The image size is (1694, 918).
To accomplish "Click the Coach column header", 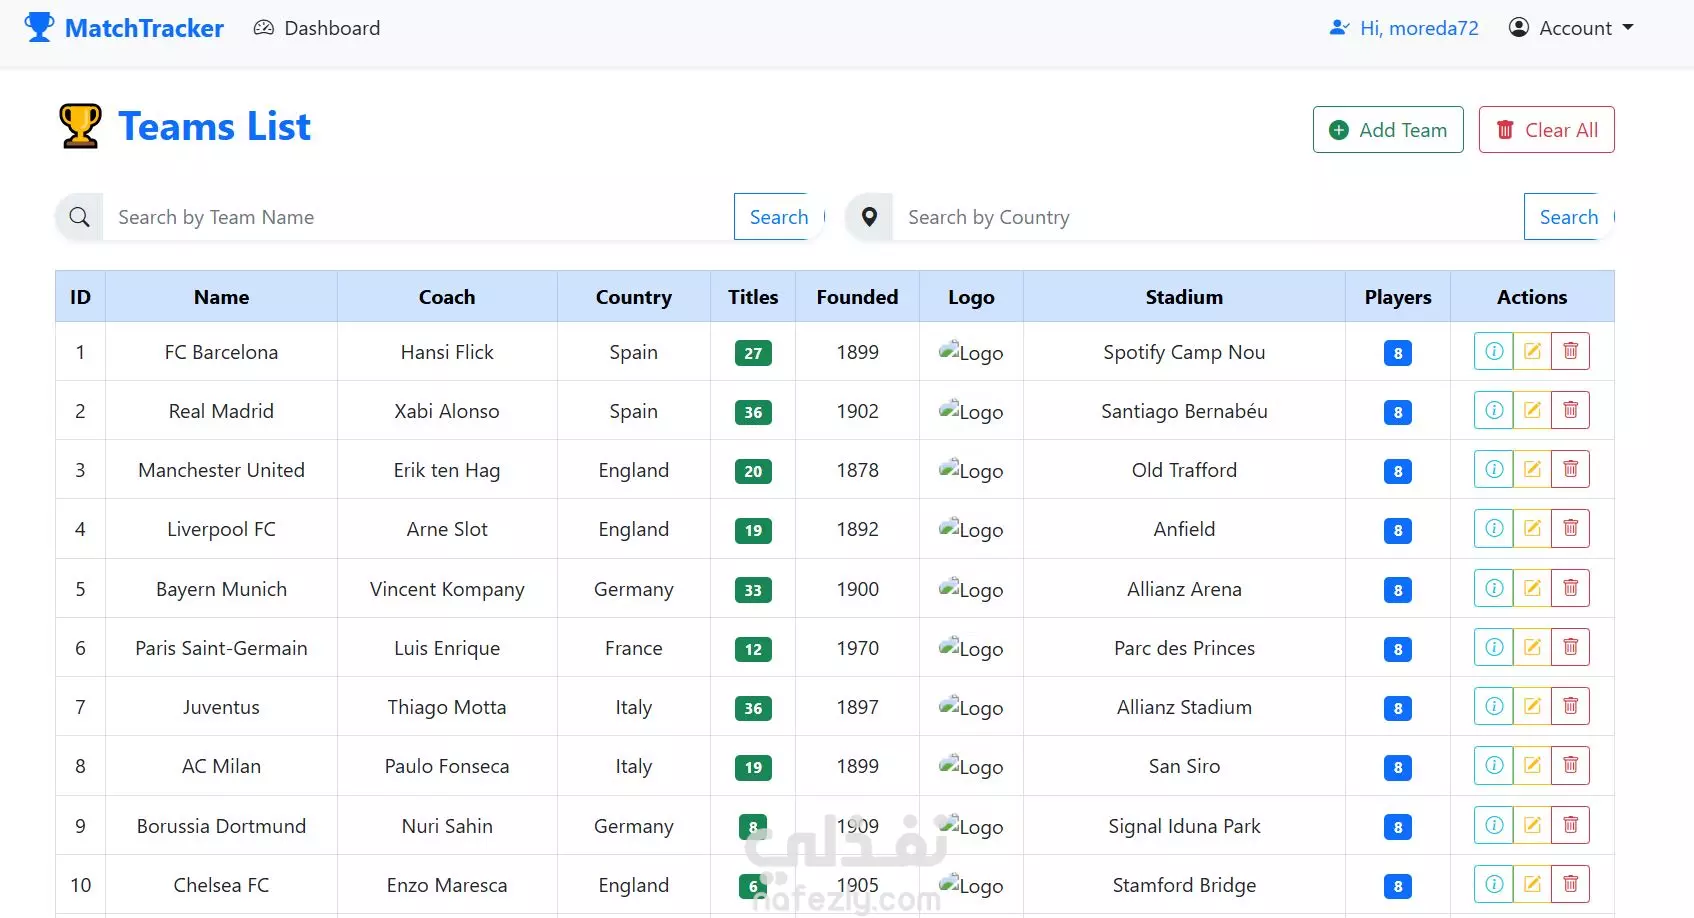I will click(447, 297).
